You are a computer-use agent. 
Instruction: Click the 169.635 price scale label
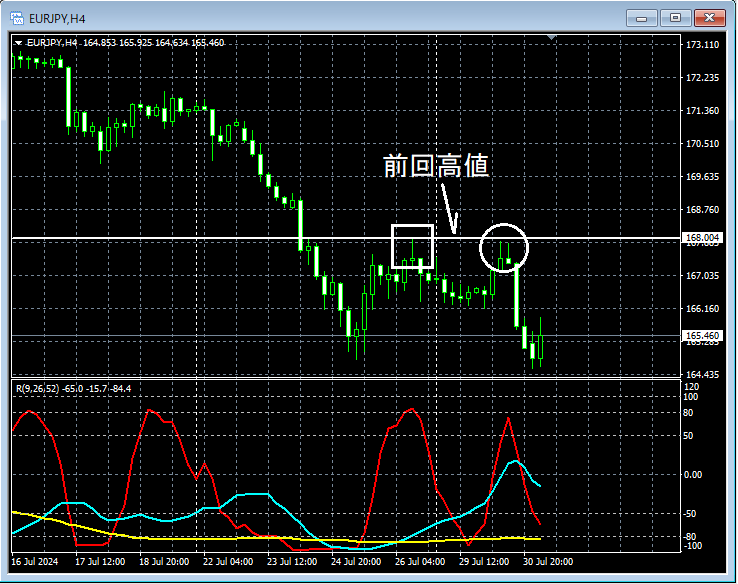[x=702, y=176]
